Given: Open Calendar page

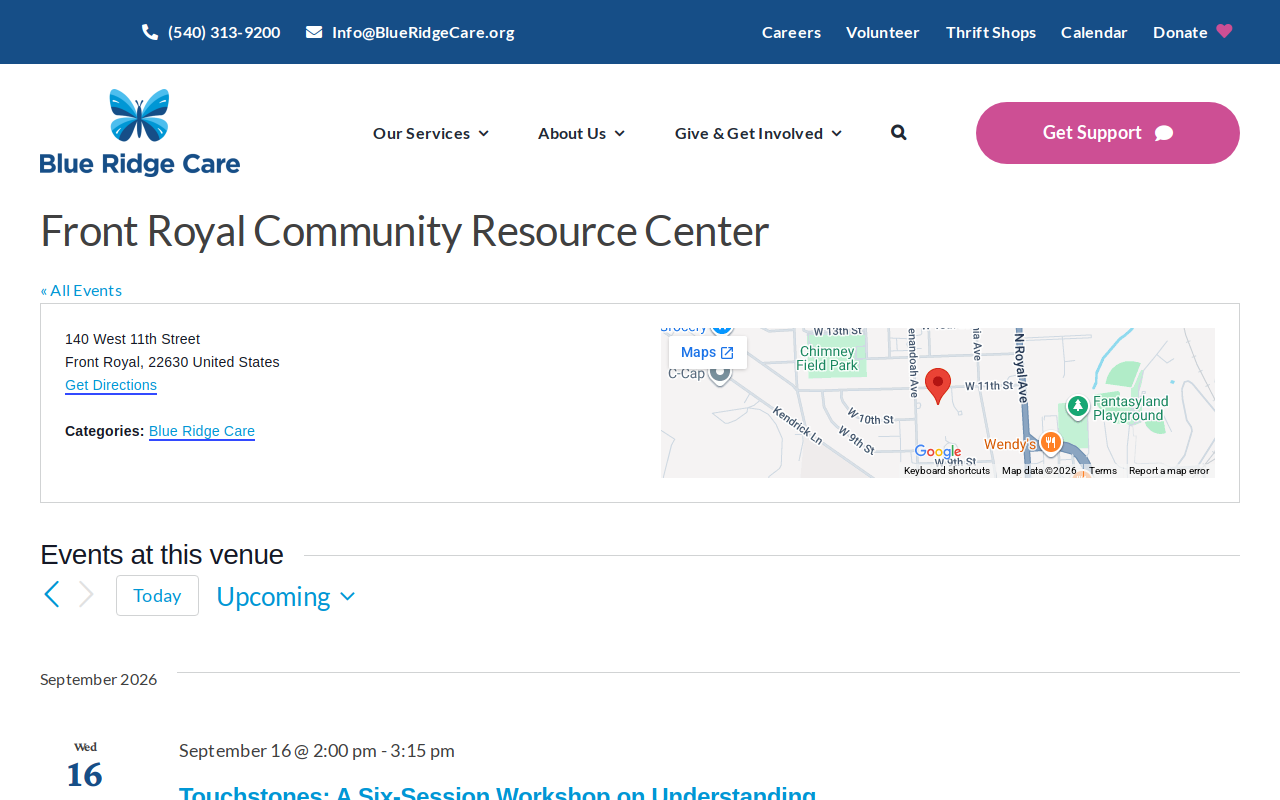Looking at the screenshot, I should tap(1094, 32).
